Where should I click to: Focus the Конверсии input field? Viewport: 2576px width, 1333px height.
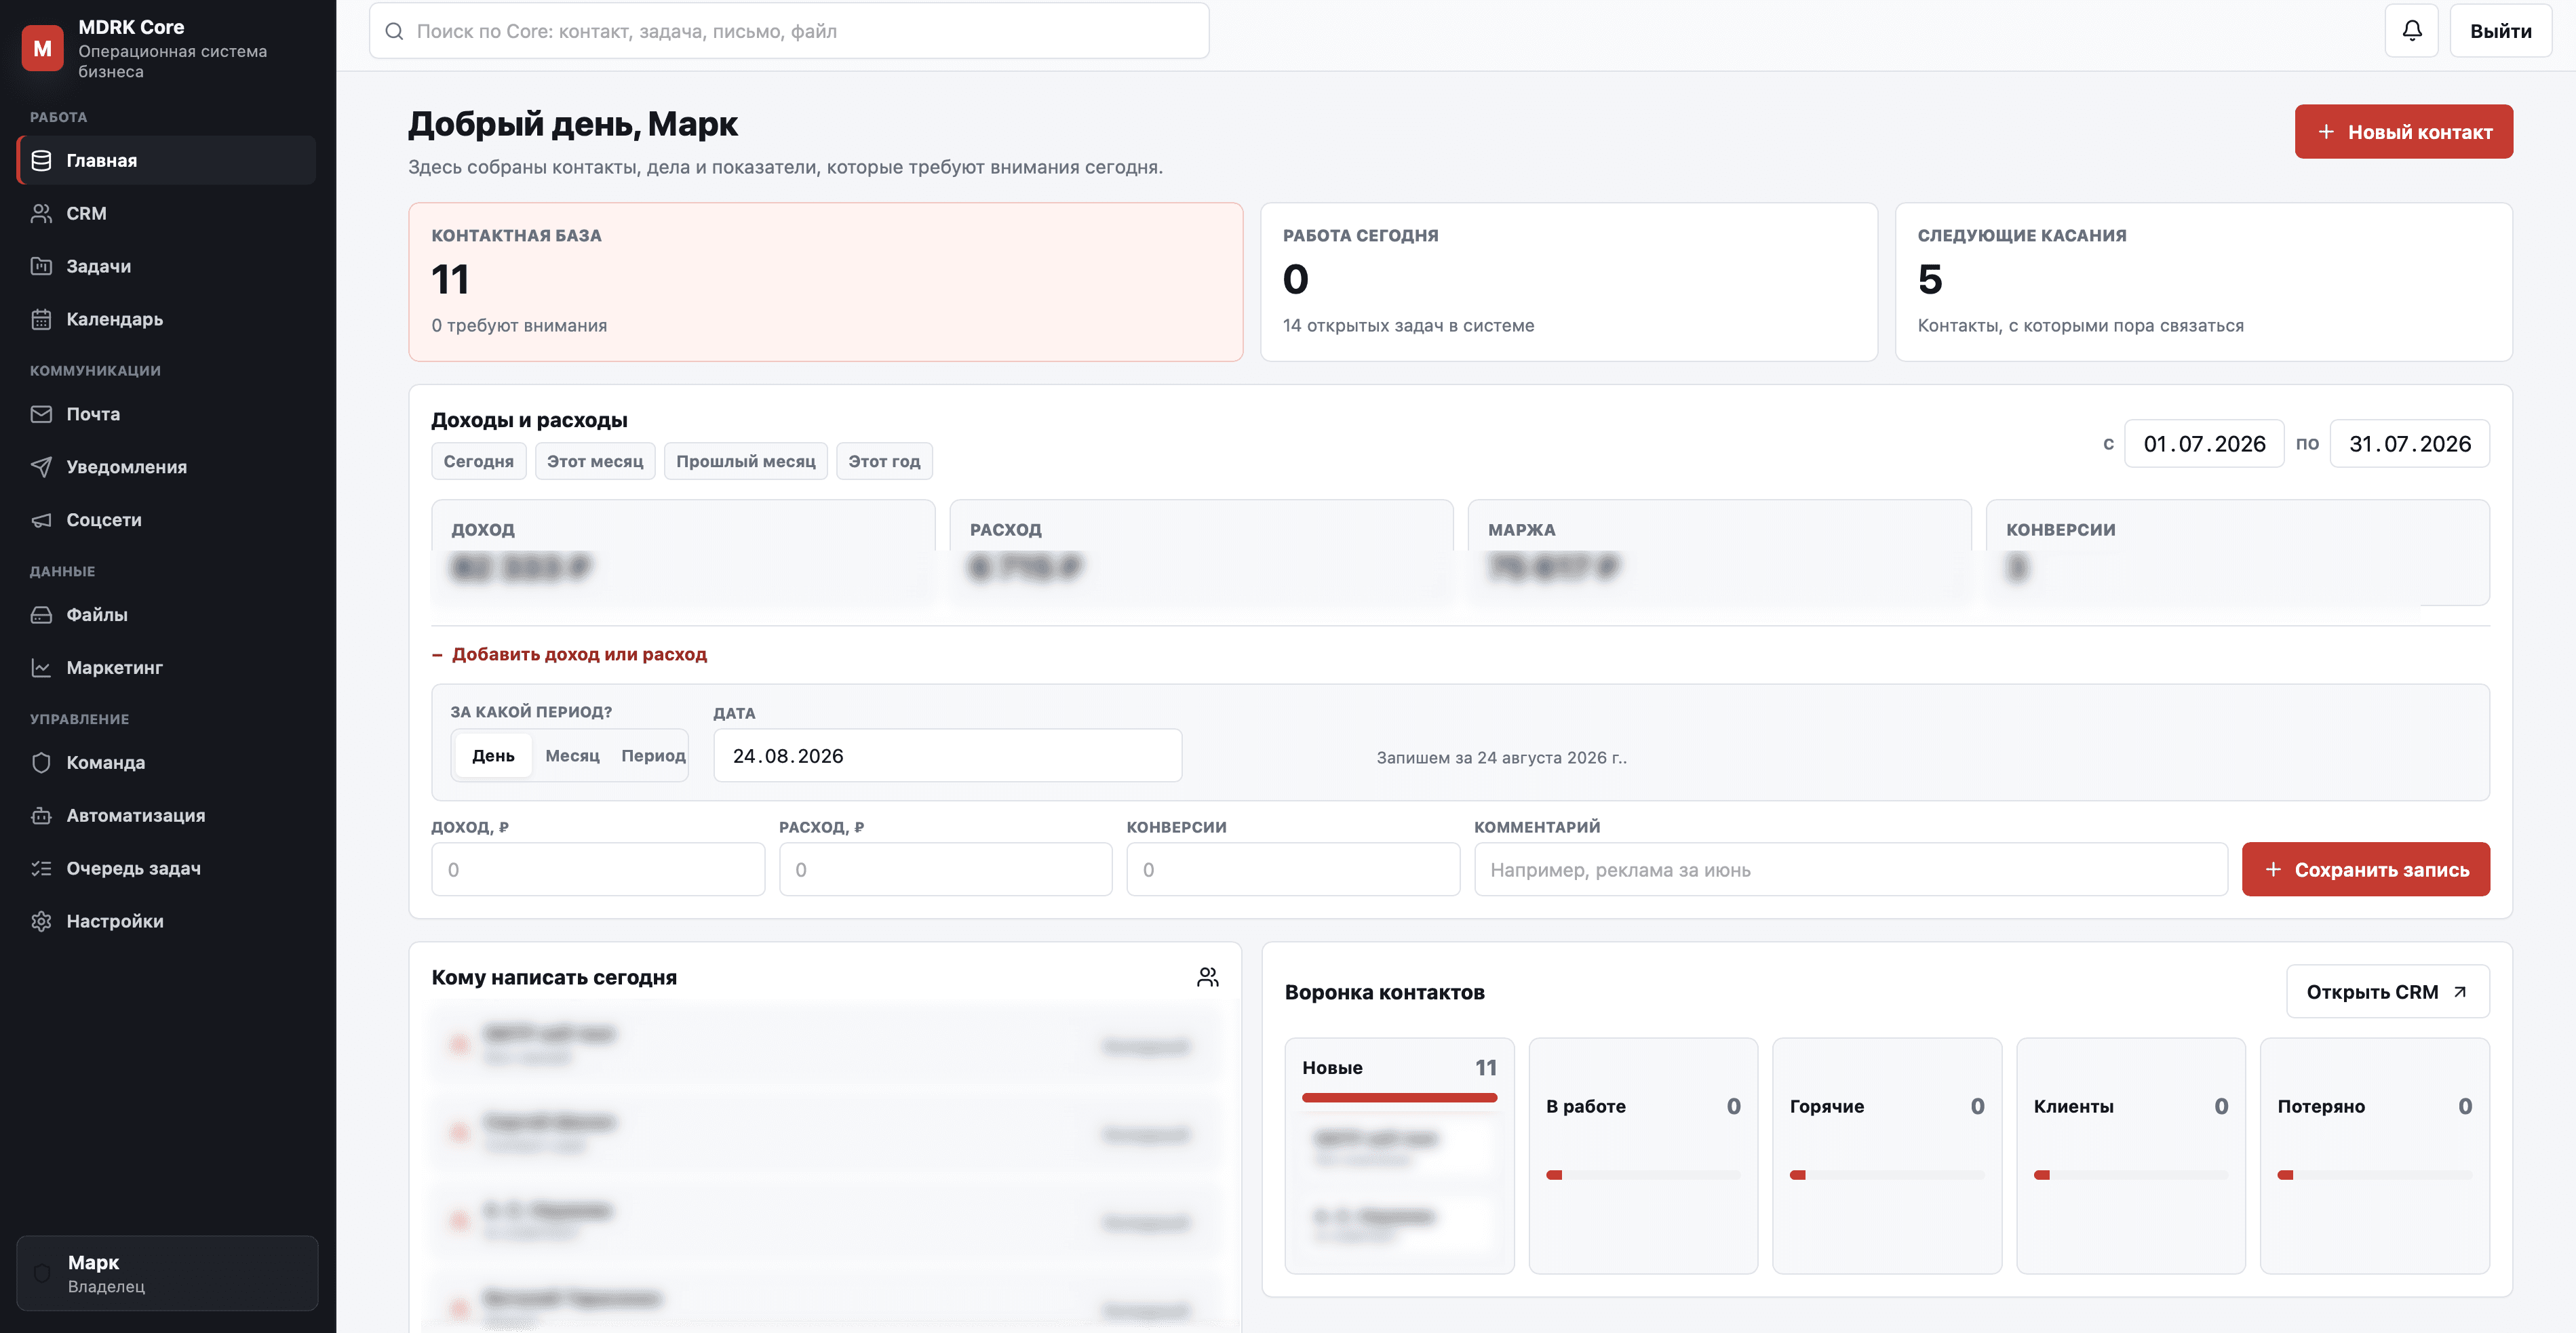pos(1292,870)
